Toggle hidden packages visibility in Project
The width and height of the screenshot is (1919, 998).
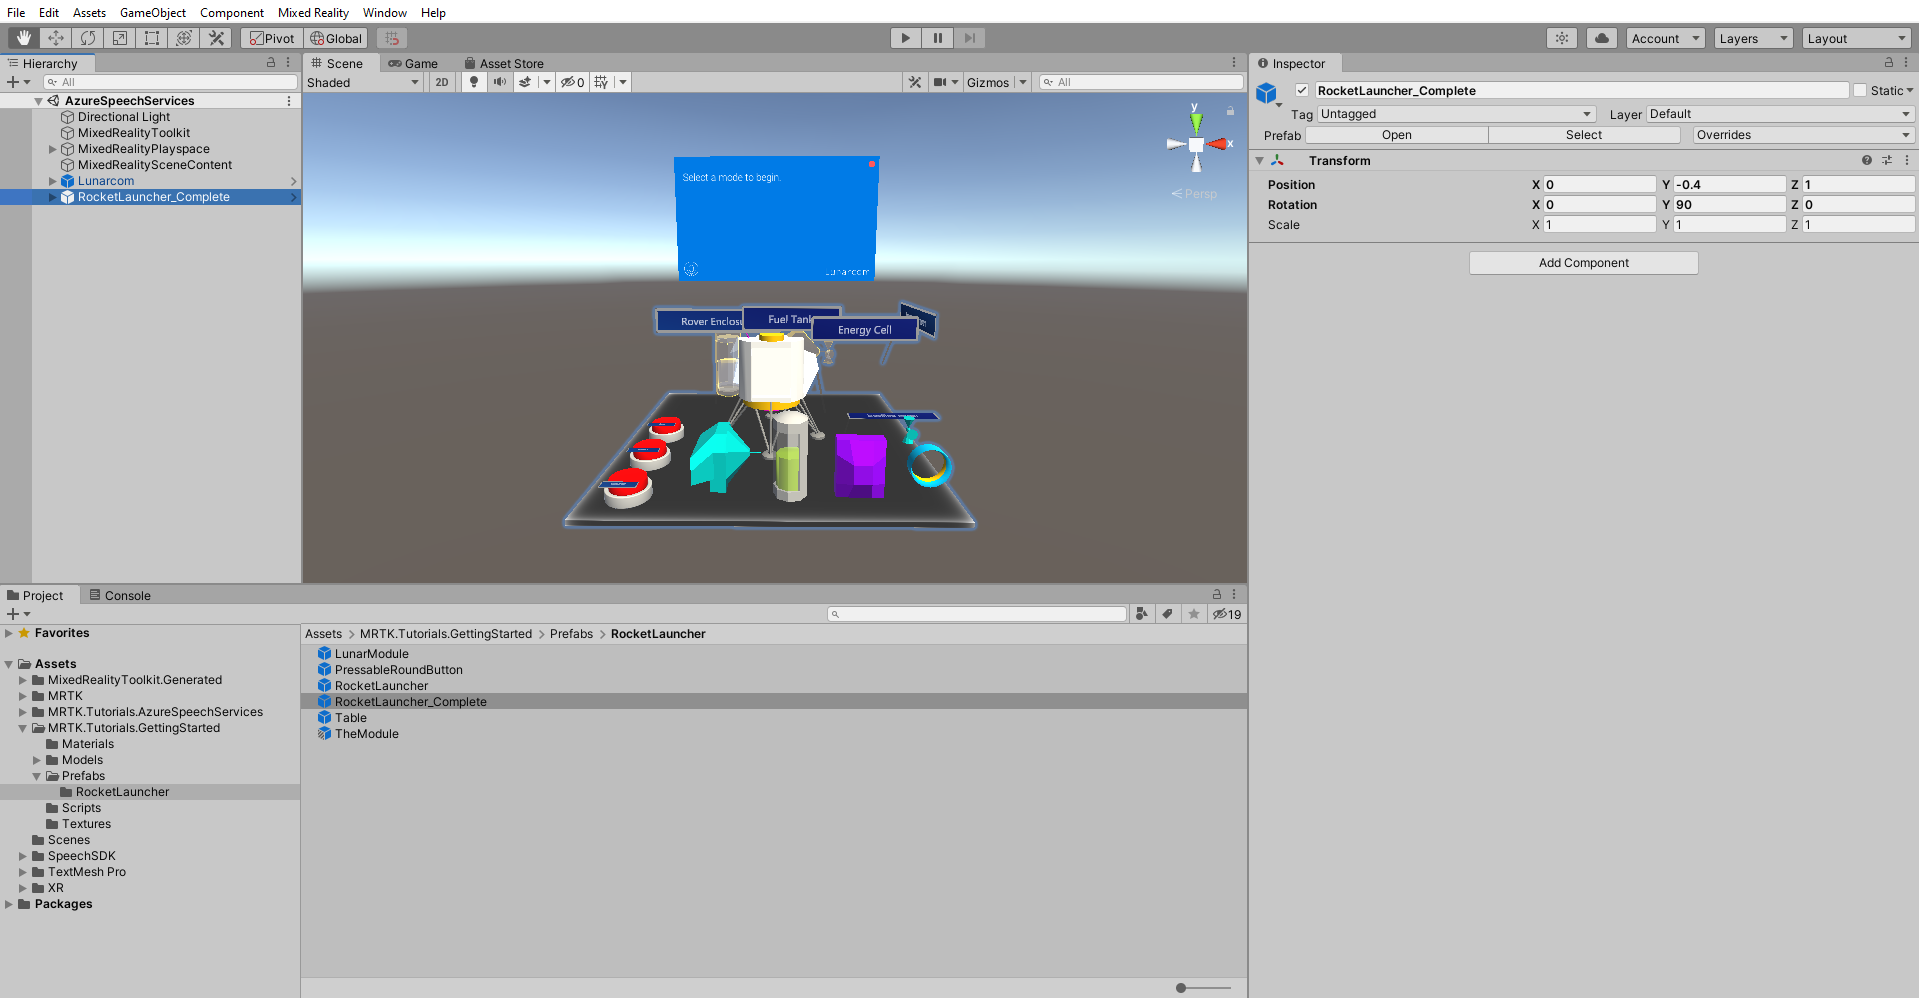1227,614
